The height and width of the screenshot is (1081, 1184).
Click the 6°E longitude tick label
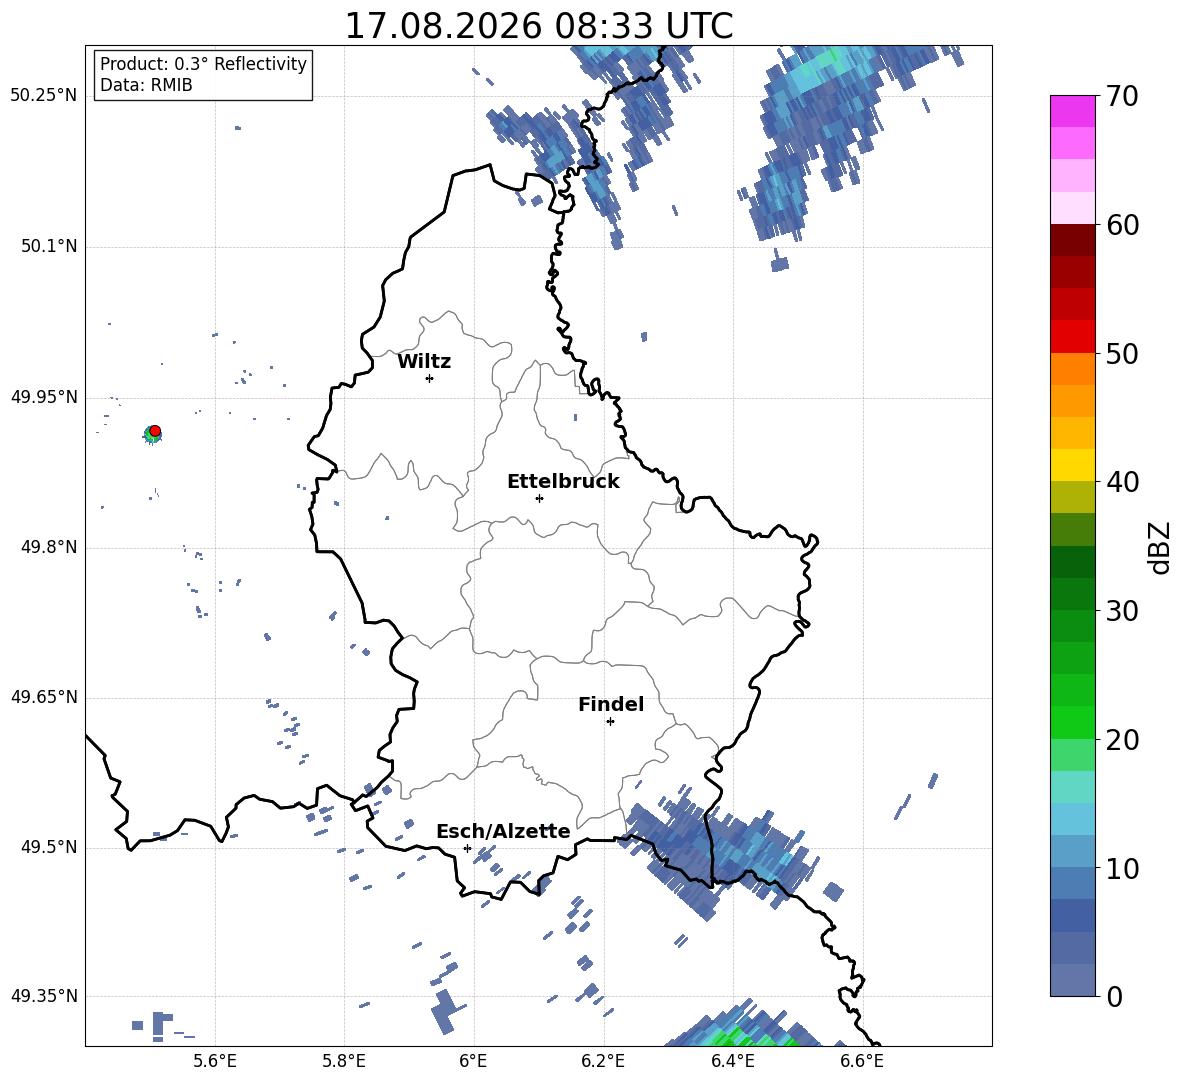(x=473, y=1061)
